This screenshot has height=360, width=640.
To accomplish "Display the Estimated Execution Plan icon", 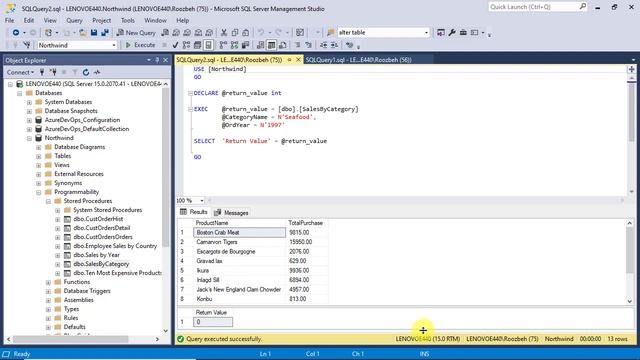I will pos(186,45).
